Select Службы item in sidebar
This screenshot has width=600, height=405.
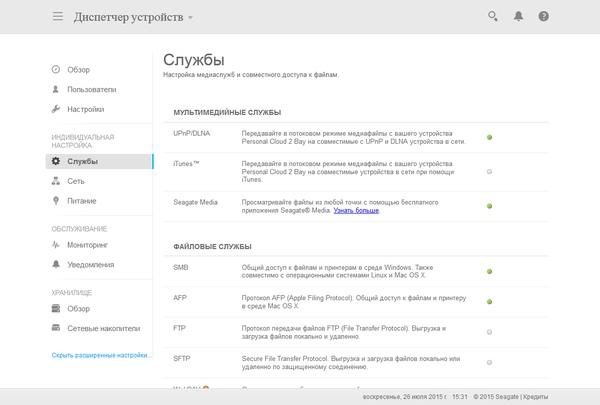[99, 161]
